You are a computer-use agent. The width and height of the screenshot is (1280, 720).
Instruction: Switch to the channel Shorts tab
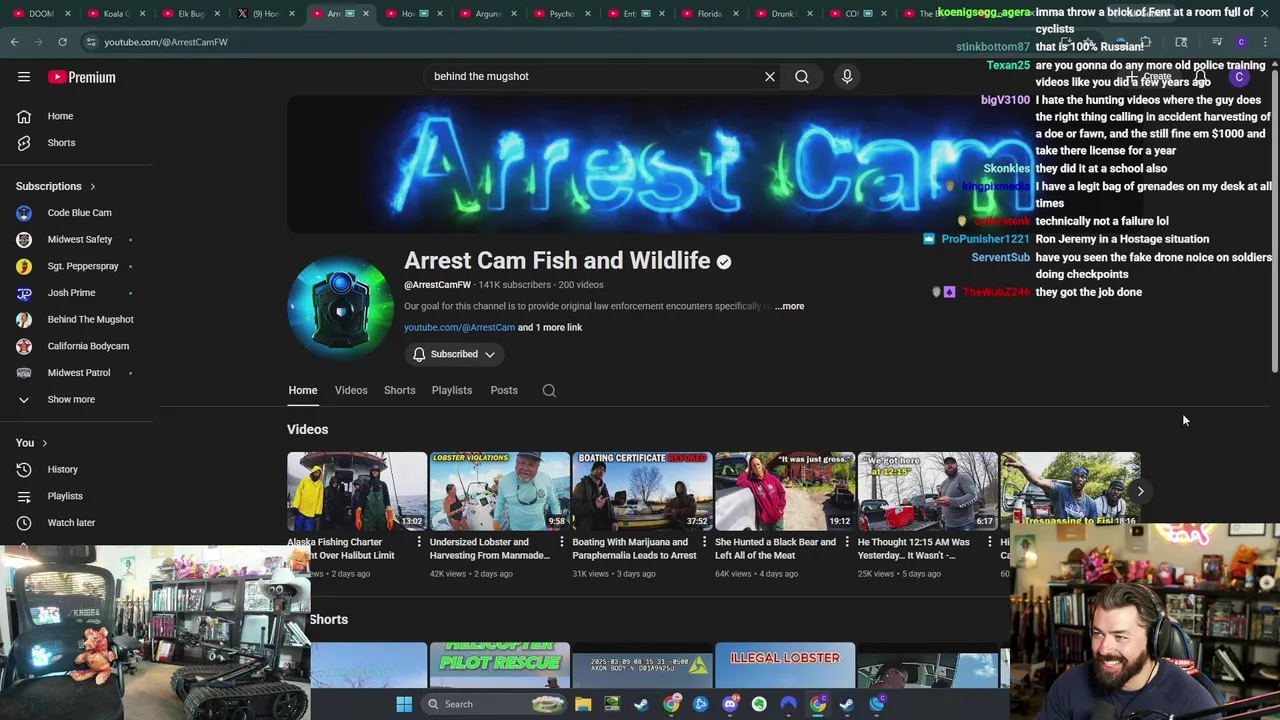[x=400, y=391]
